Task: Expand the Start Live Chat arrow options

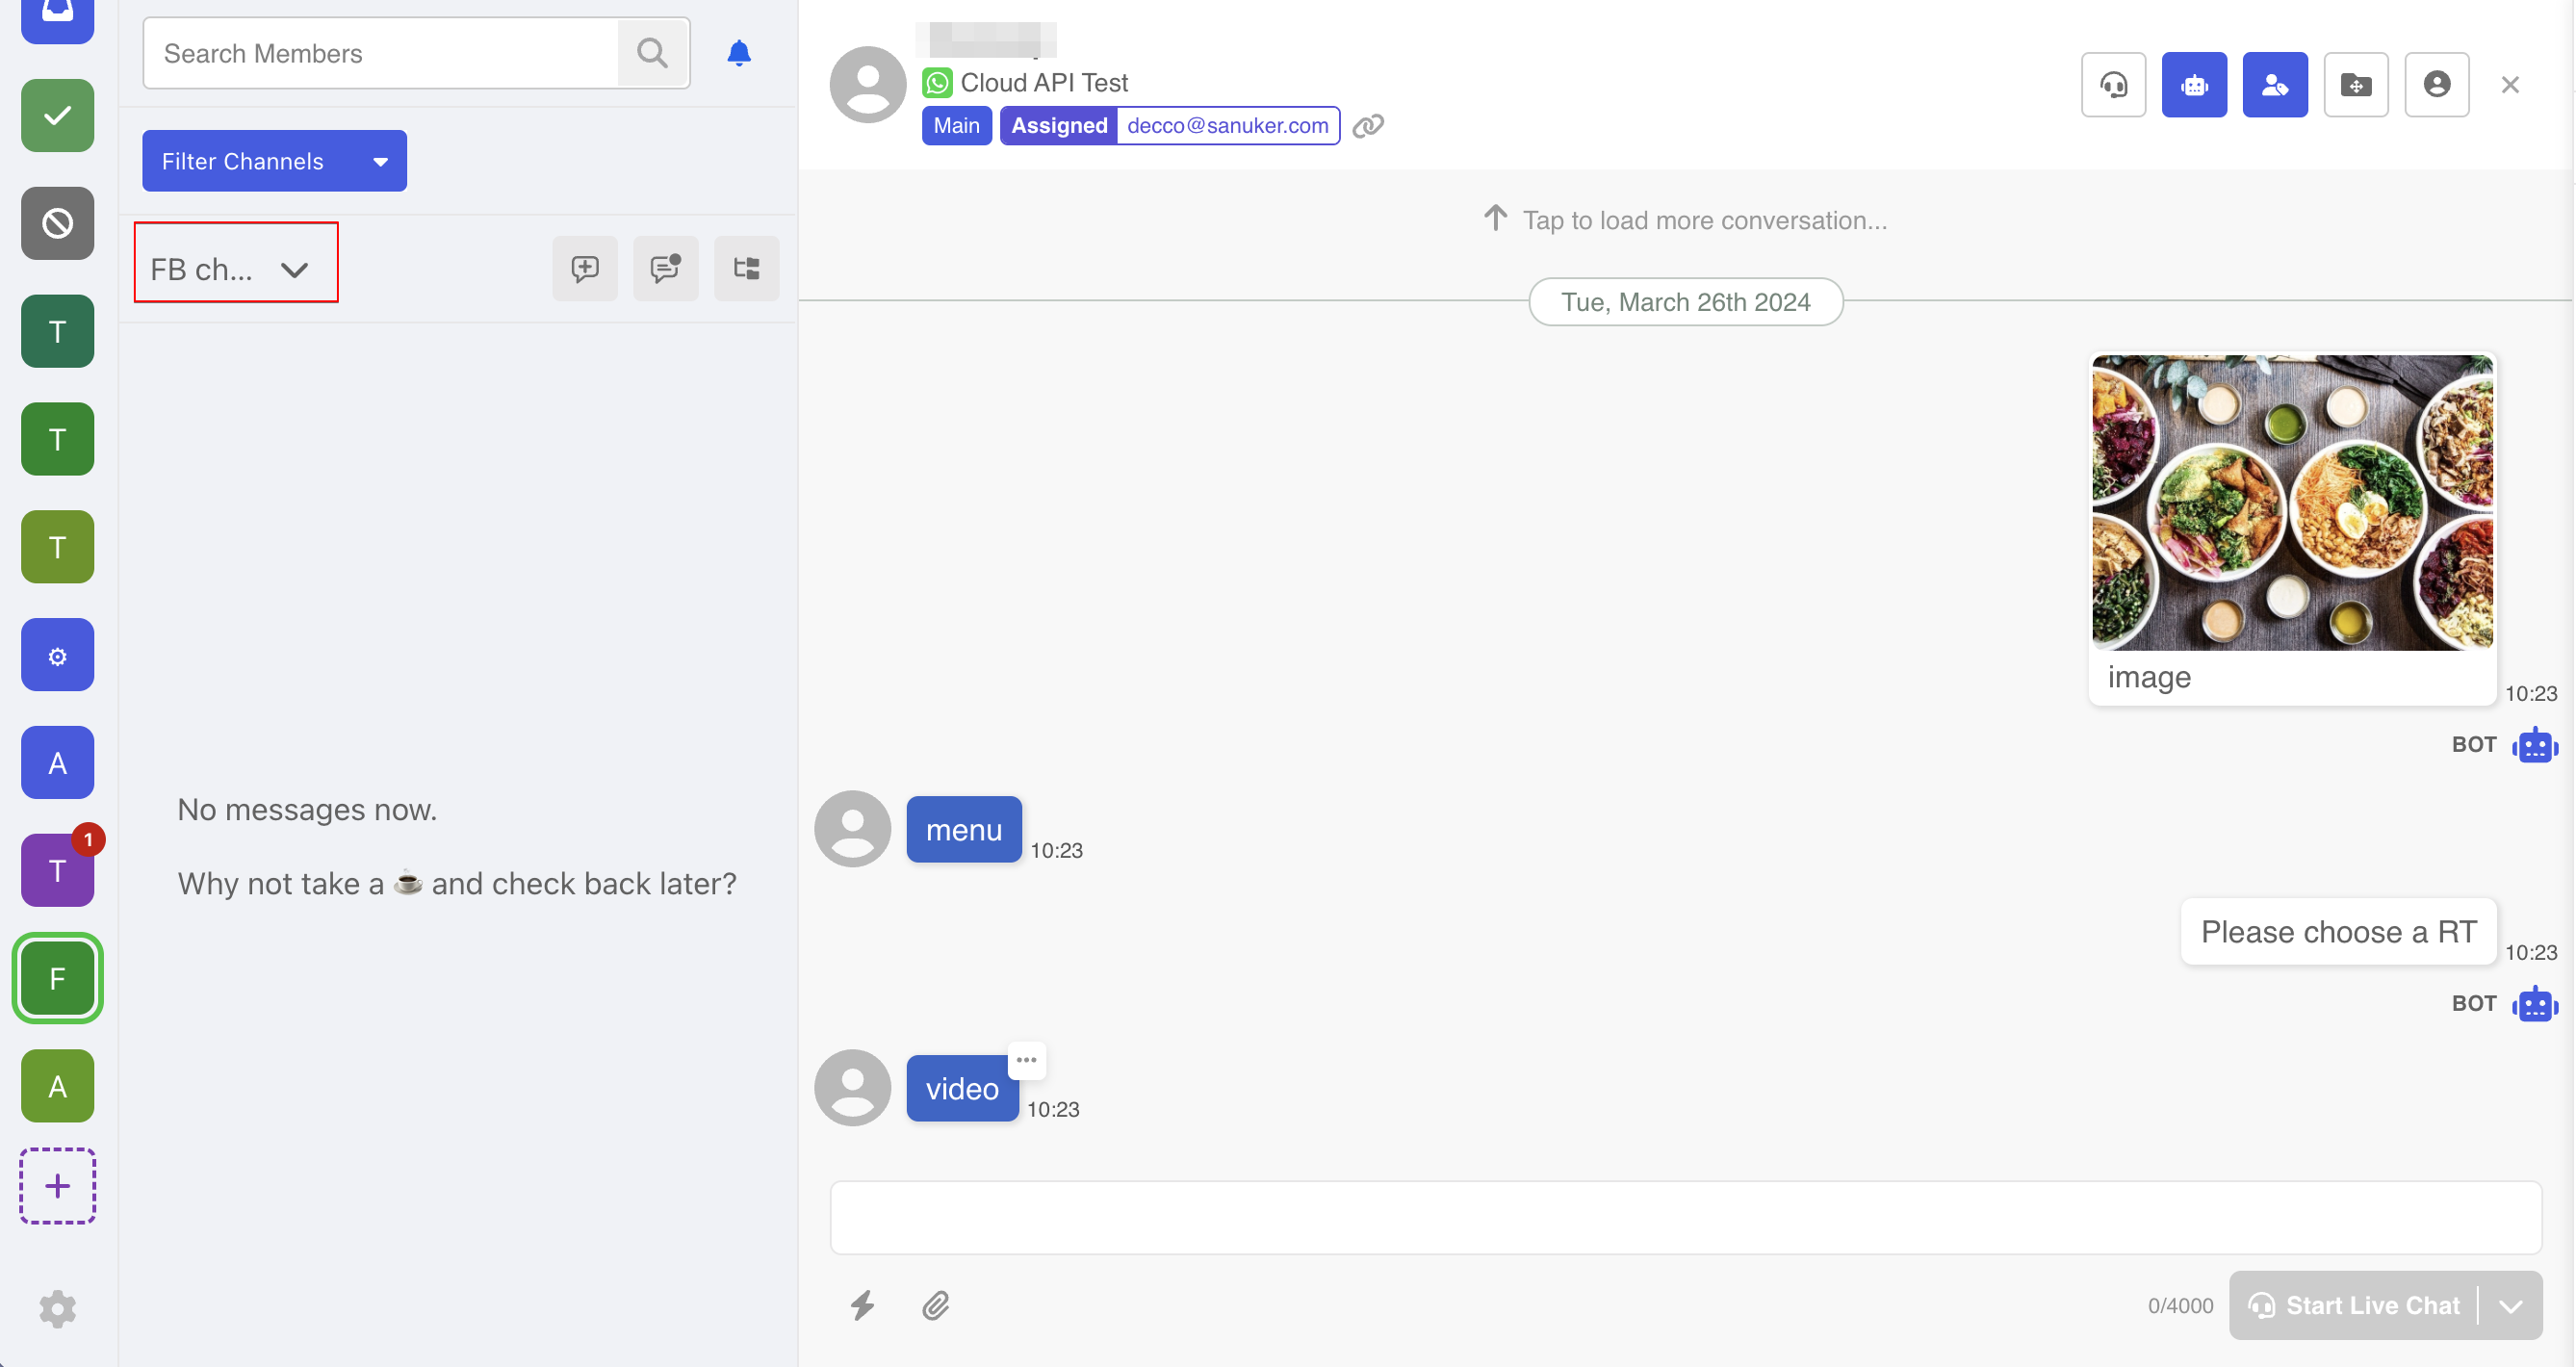Action: click(2510, 1306)
